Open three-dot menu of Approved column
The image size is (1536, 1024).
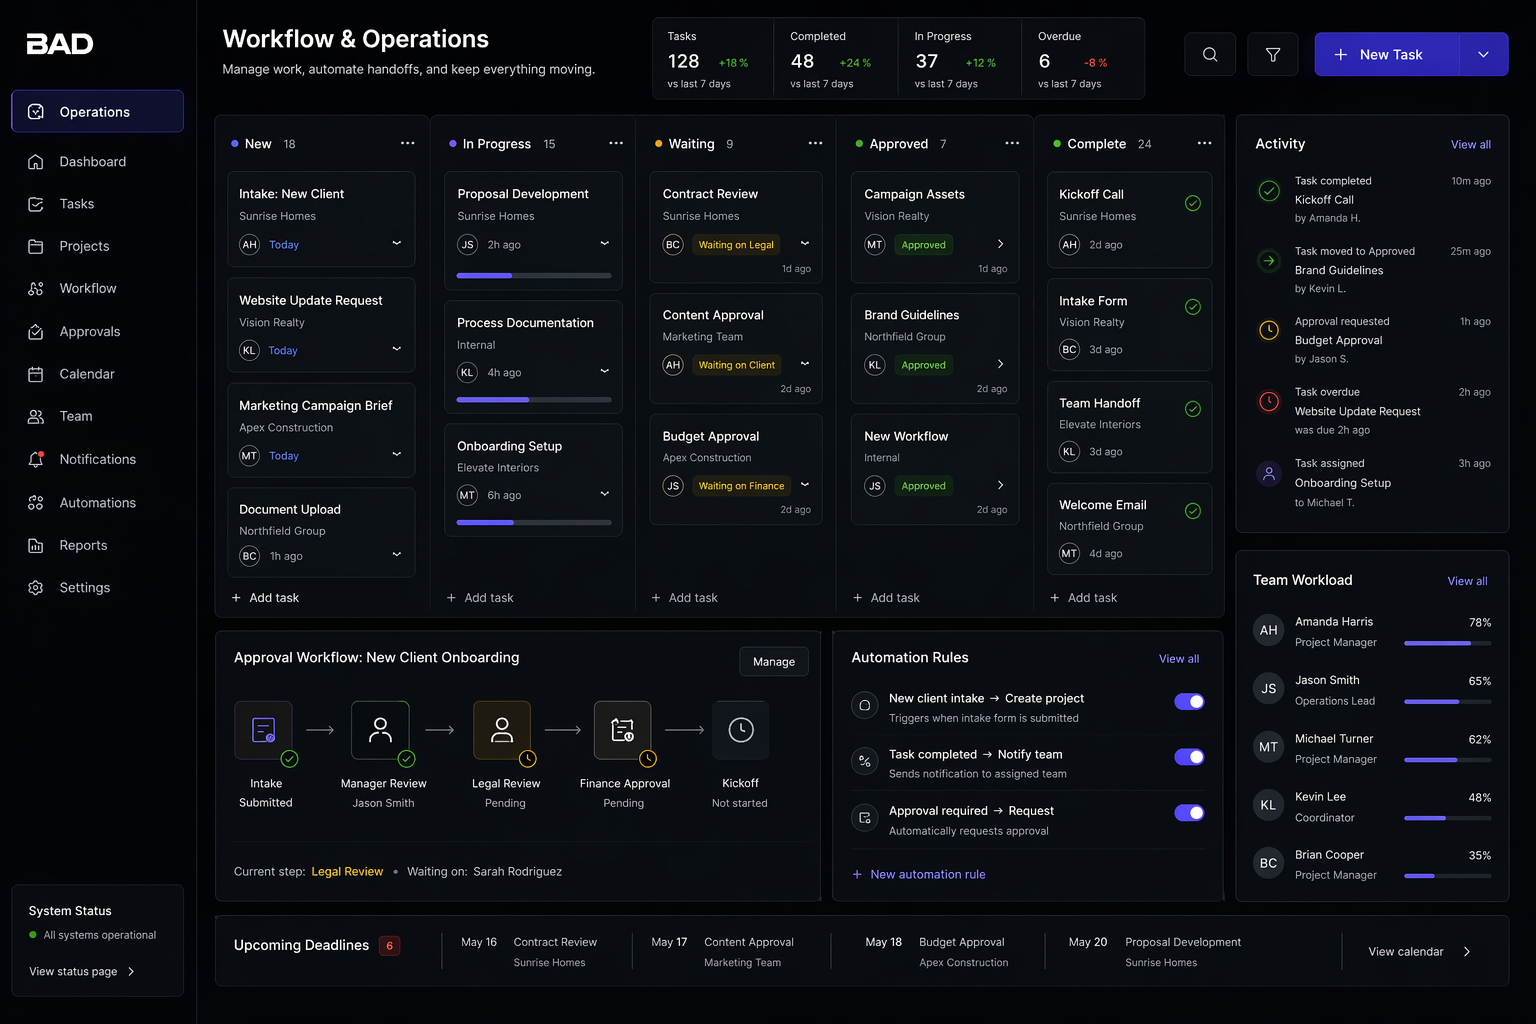pos(1012,143)
